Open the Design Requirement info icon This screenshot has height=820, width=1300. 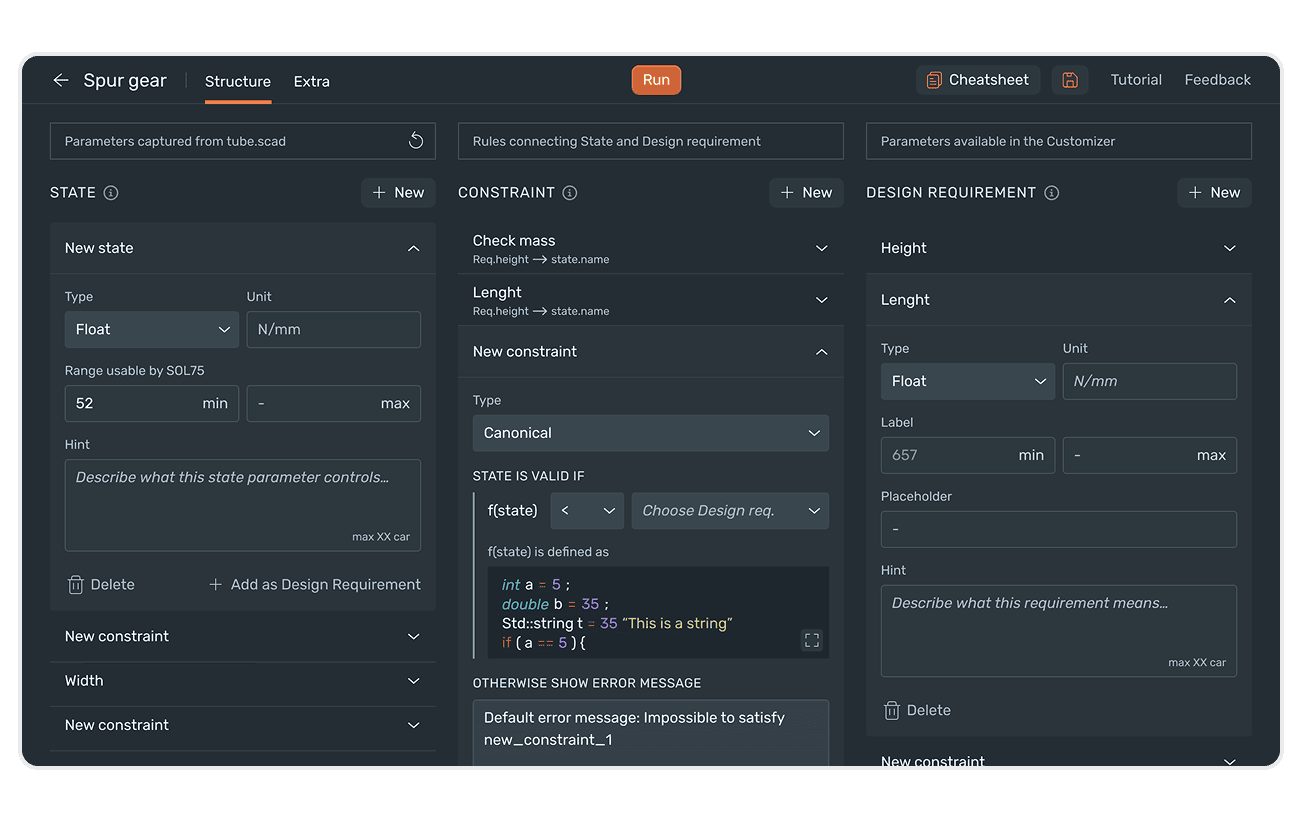(x=1052, y=193)
